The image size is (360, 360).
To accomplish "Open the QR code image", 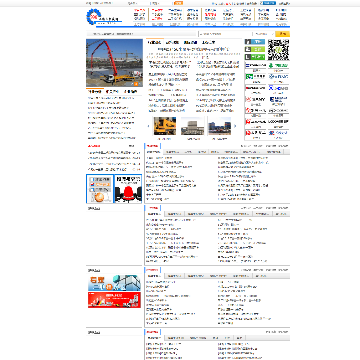I will click(279, 50).
